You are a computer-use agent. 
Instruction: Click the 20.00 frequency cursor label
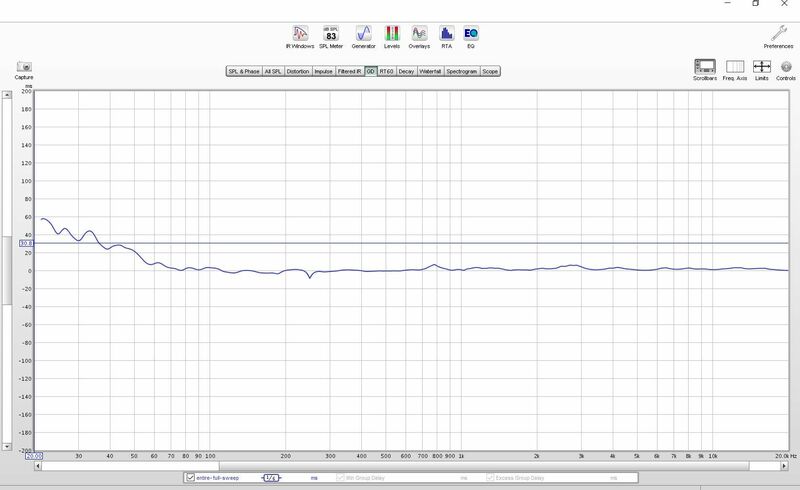point(34,456)
